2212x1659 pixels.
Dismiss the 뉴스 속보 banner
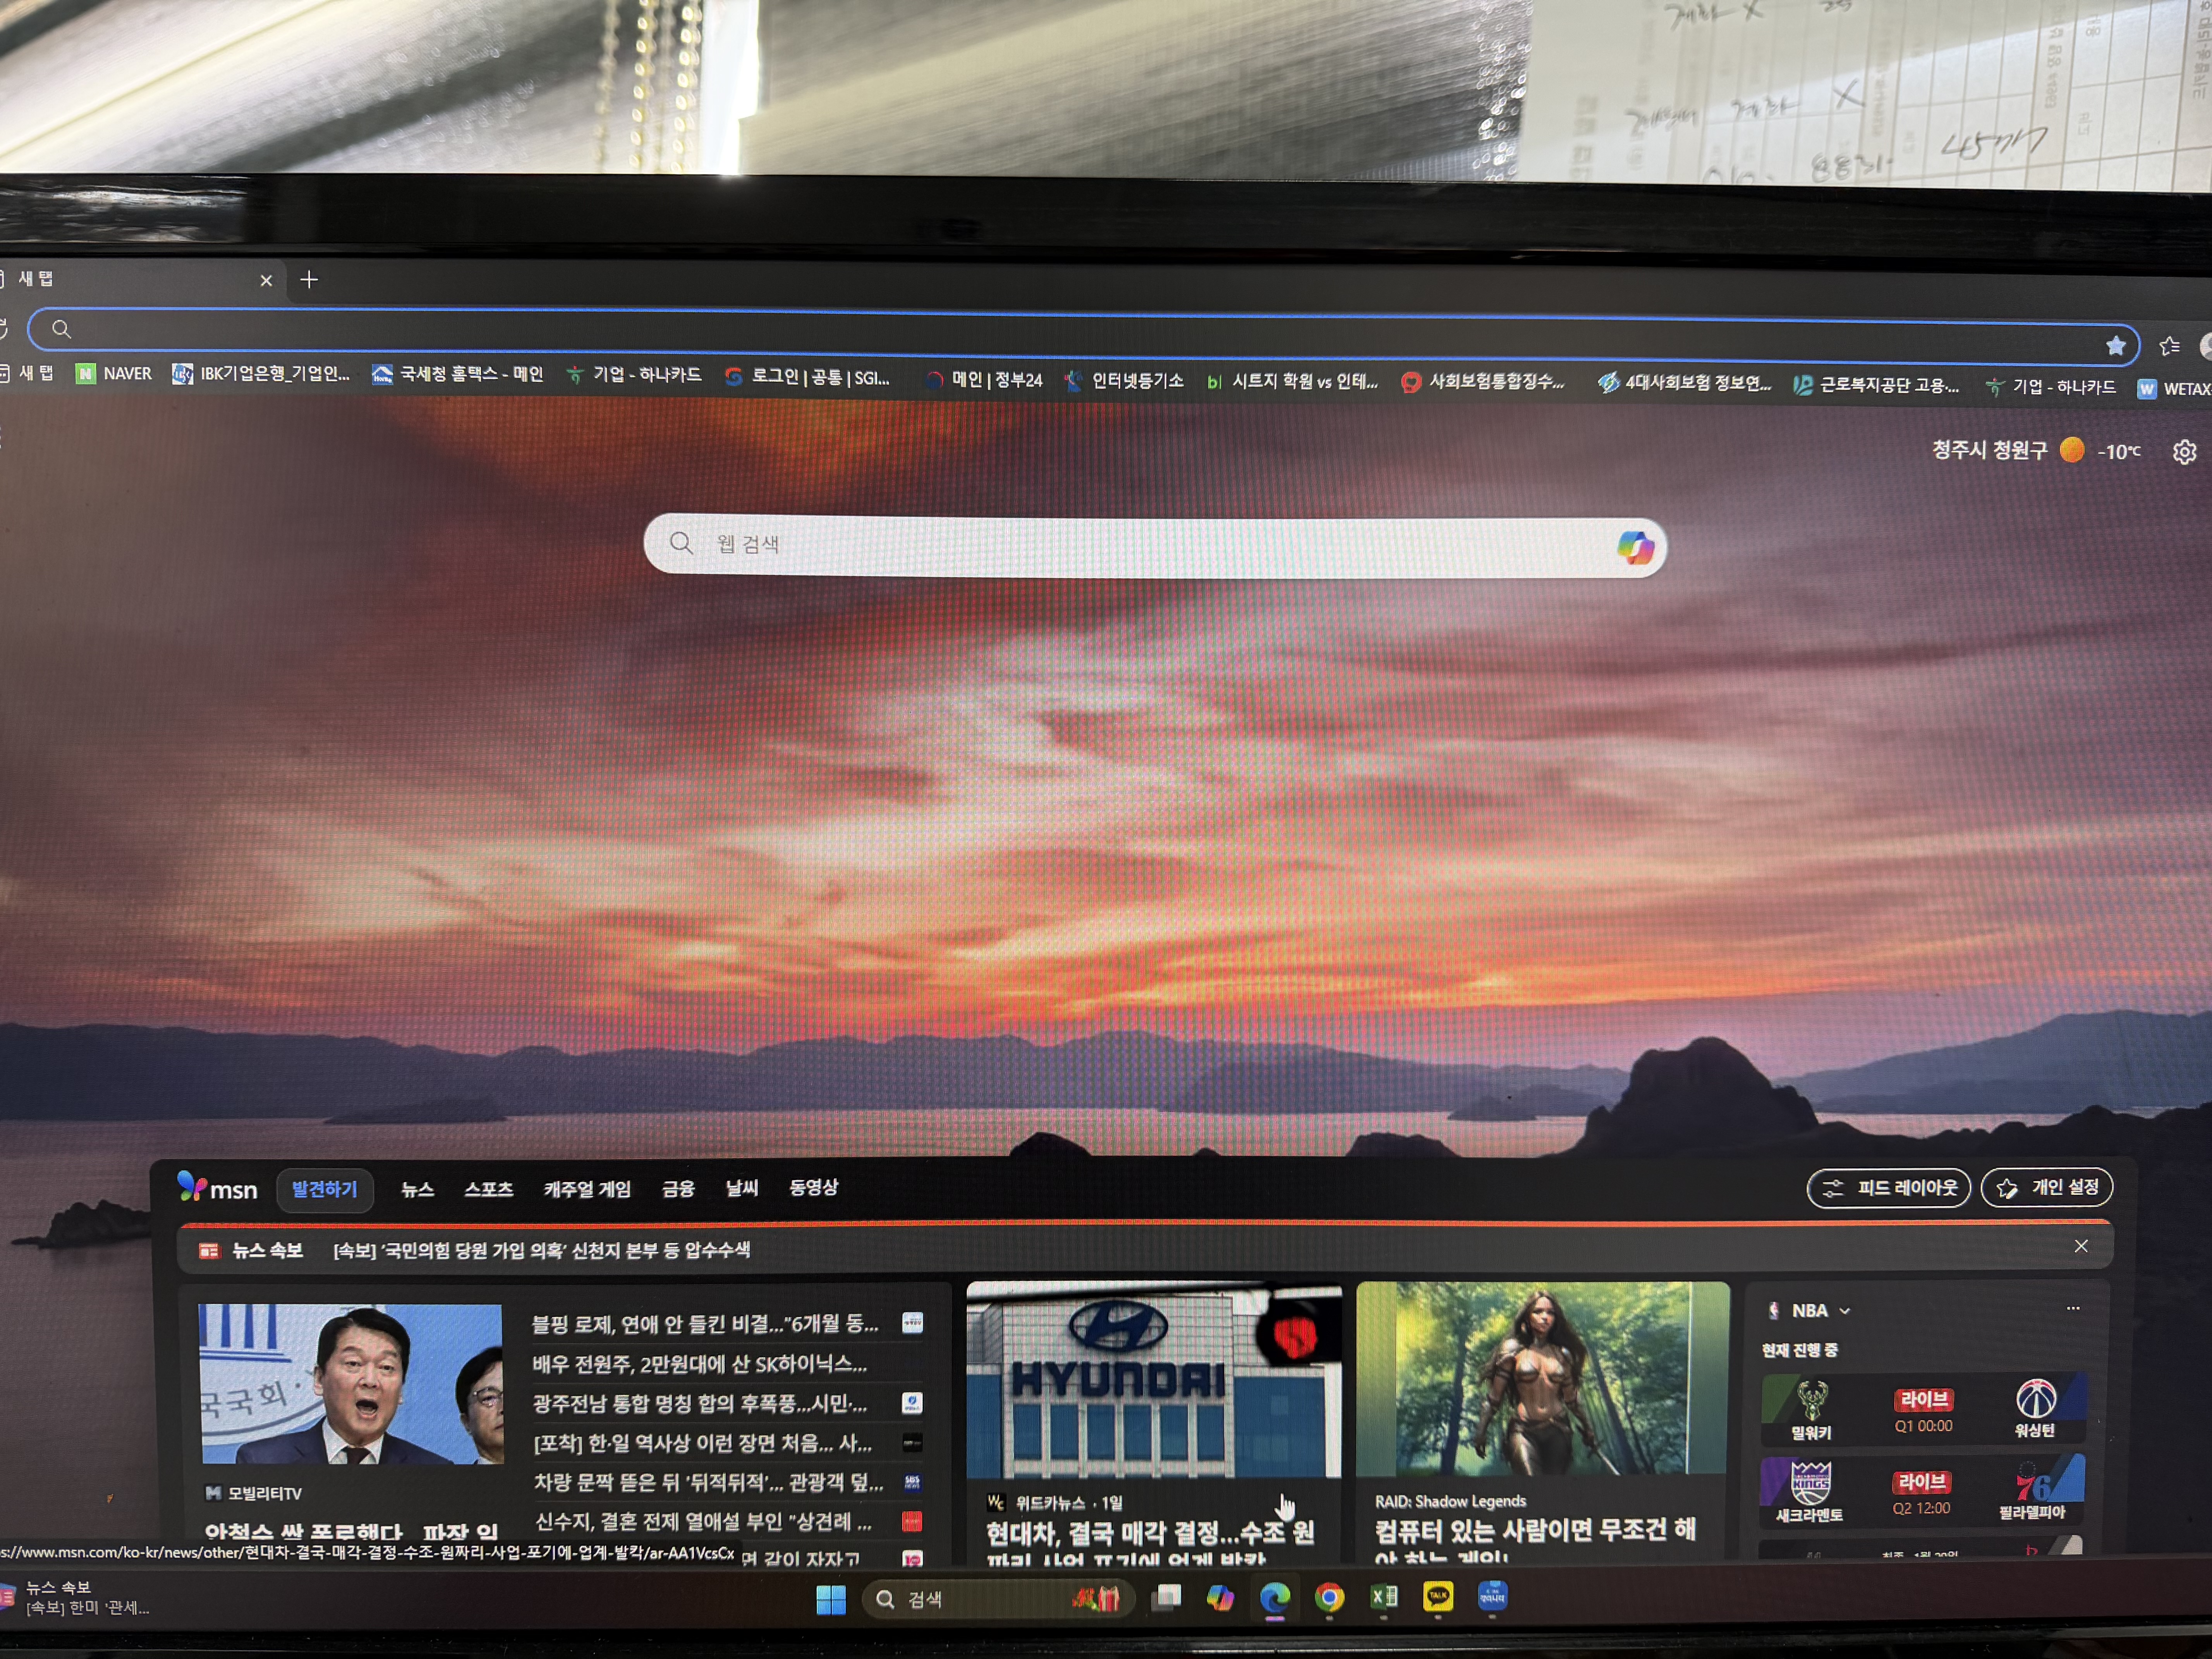point(2081,1246)
